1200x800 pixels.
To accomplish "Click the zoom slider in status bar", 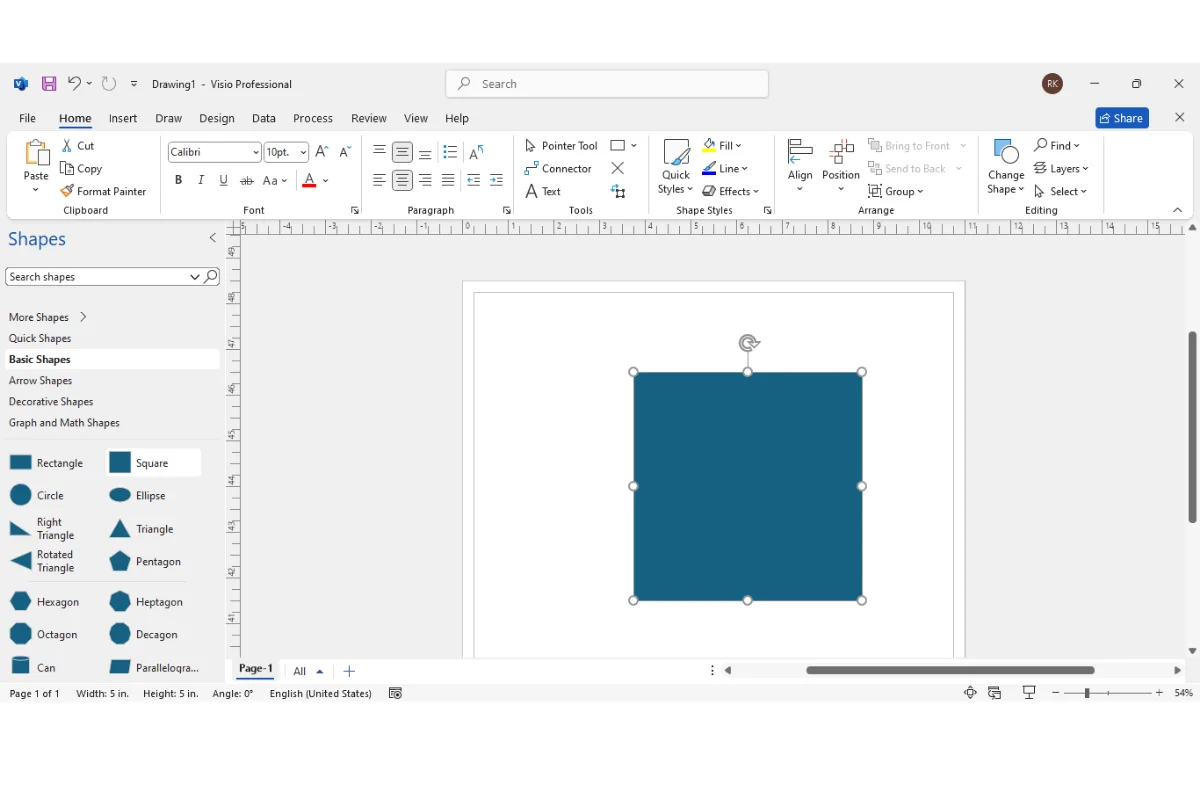I will tap(1087, 693).
